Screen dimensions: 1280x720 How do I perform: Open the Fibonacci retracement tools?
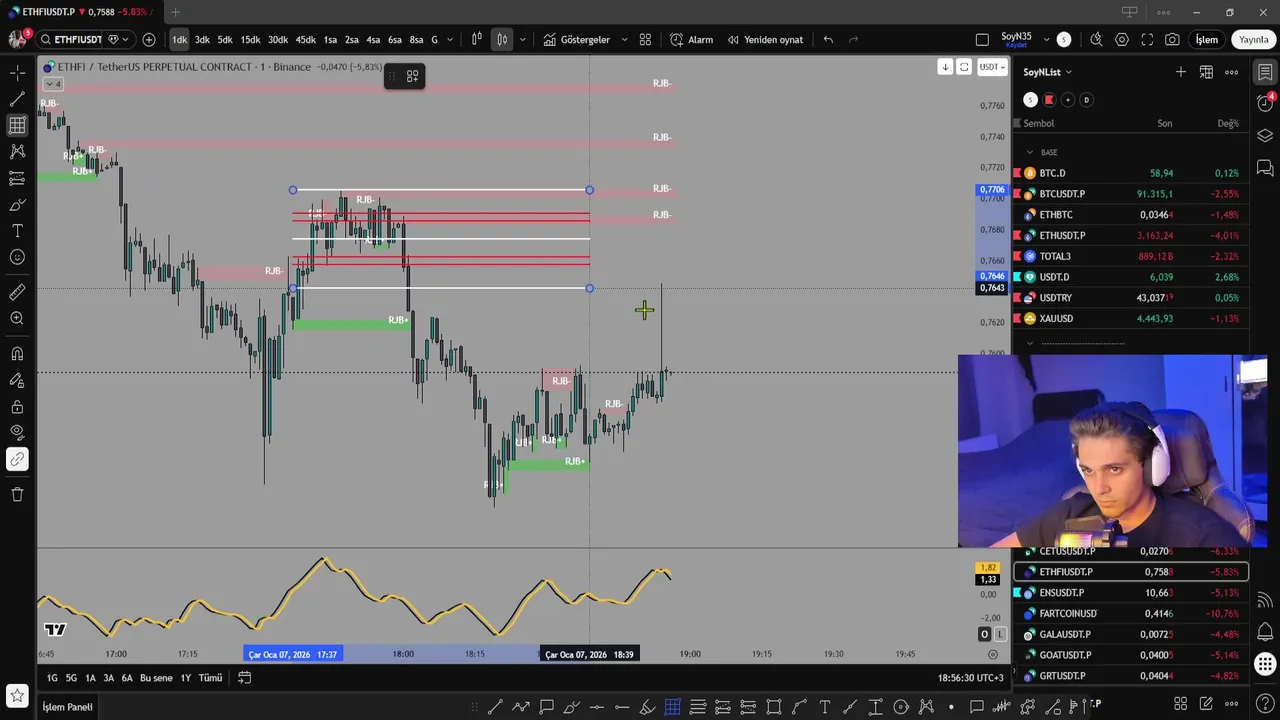coord(17,125)
